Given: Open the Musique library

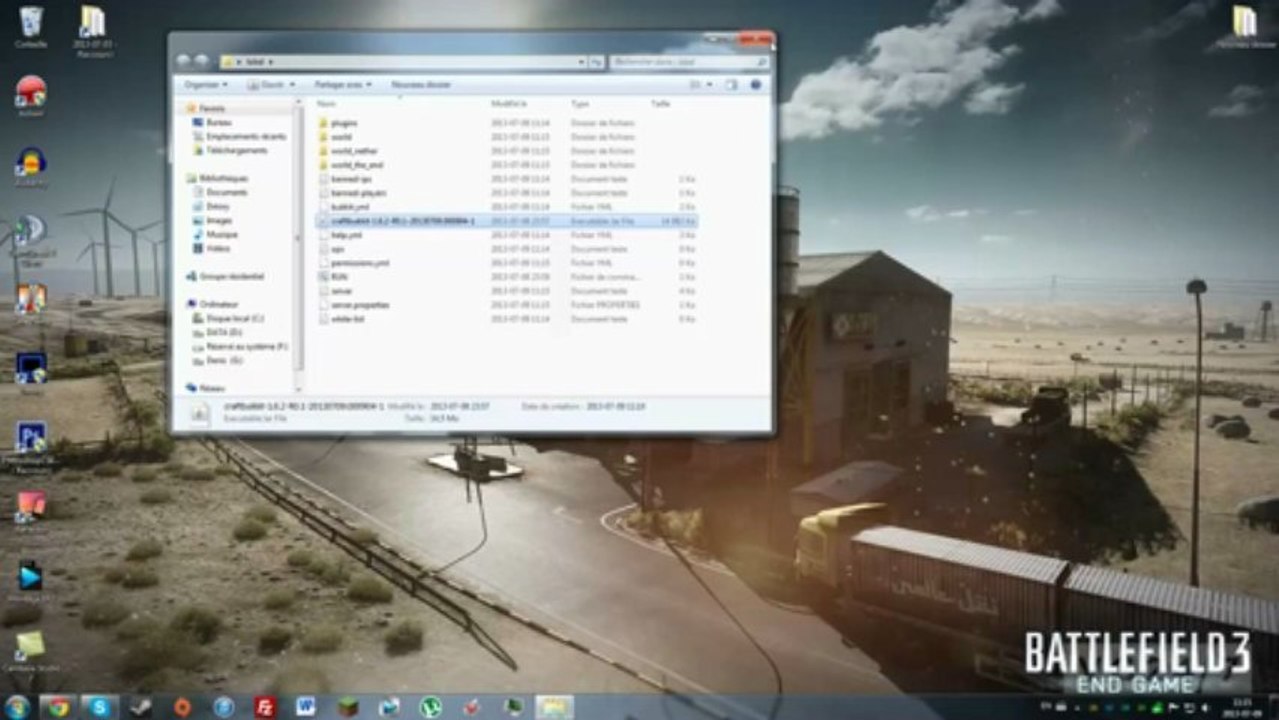Looking at the screenshot, I should coord(215,234).
